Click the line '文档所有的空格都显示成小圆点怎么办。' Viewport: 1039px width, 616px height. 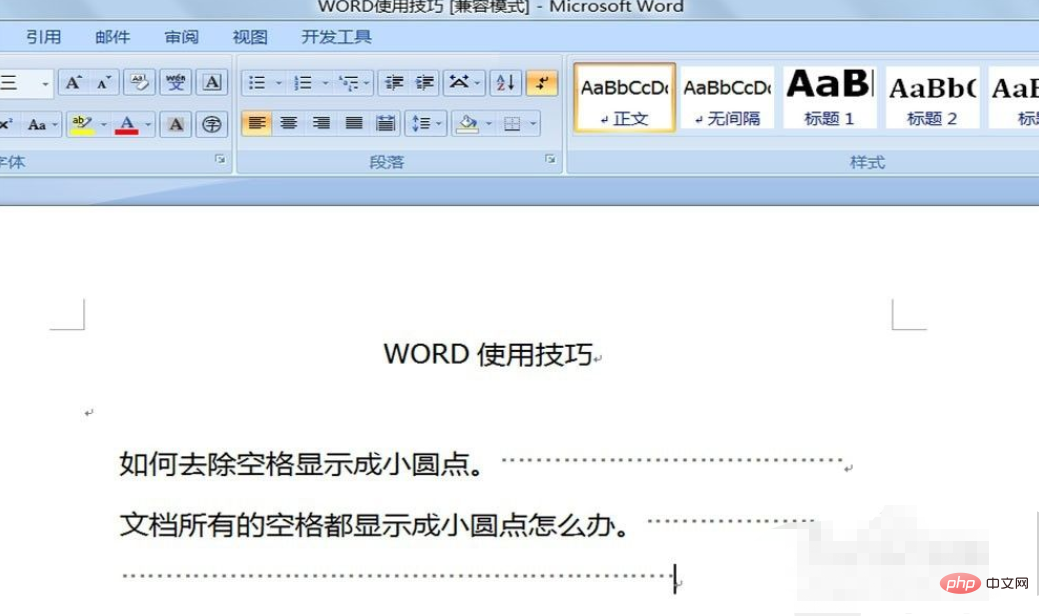click(374, 525)
